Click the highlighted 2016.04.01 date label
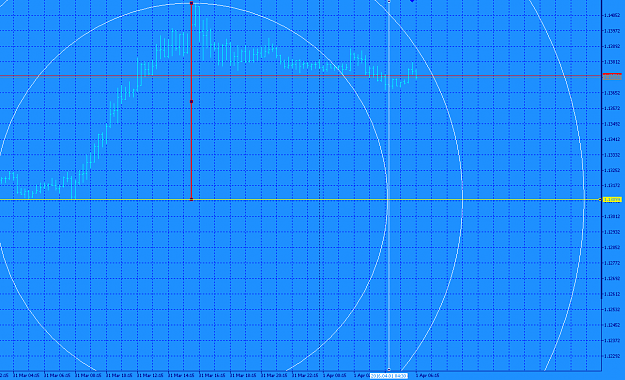 (x=389, y=376)
